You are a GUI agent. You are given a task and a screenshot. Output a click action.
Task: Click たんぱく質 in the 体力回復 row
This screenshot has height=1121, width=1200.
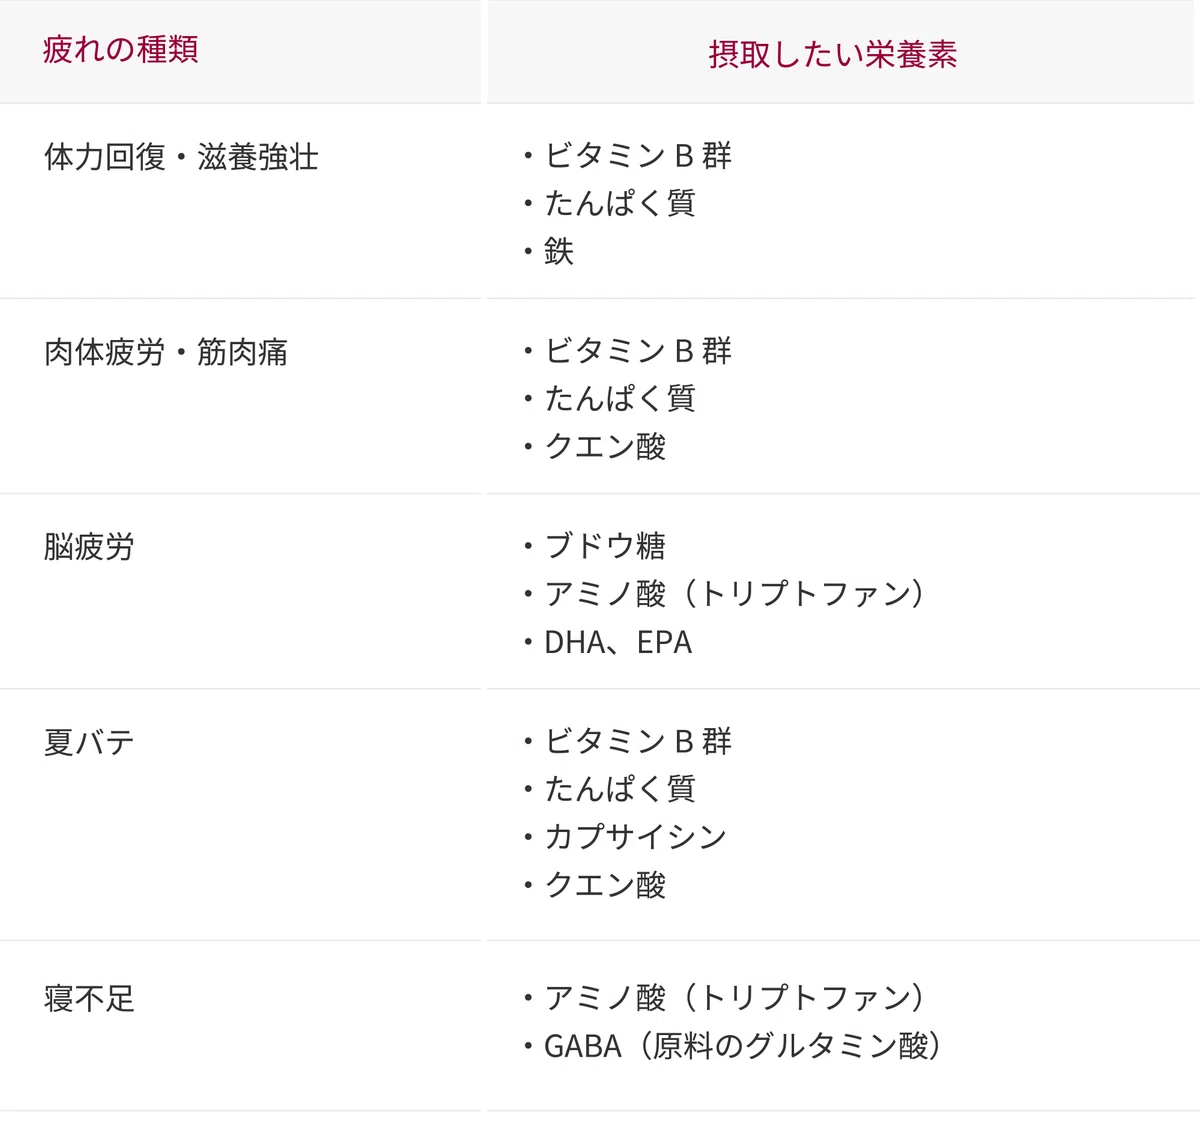[x=620, y=203]
